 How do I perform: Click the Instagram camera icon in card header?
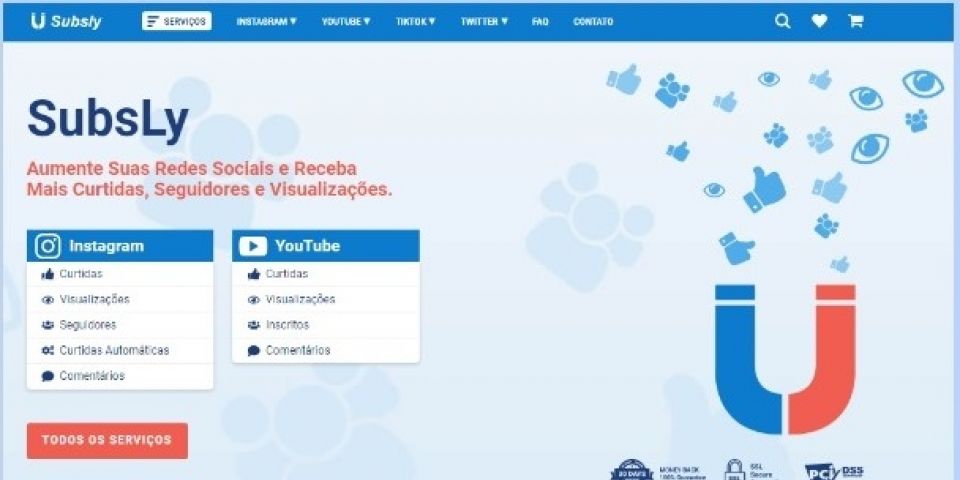(x=48, y=246)
